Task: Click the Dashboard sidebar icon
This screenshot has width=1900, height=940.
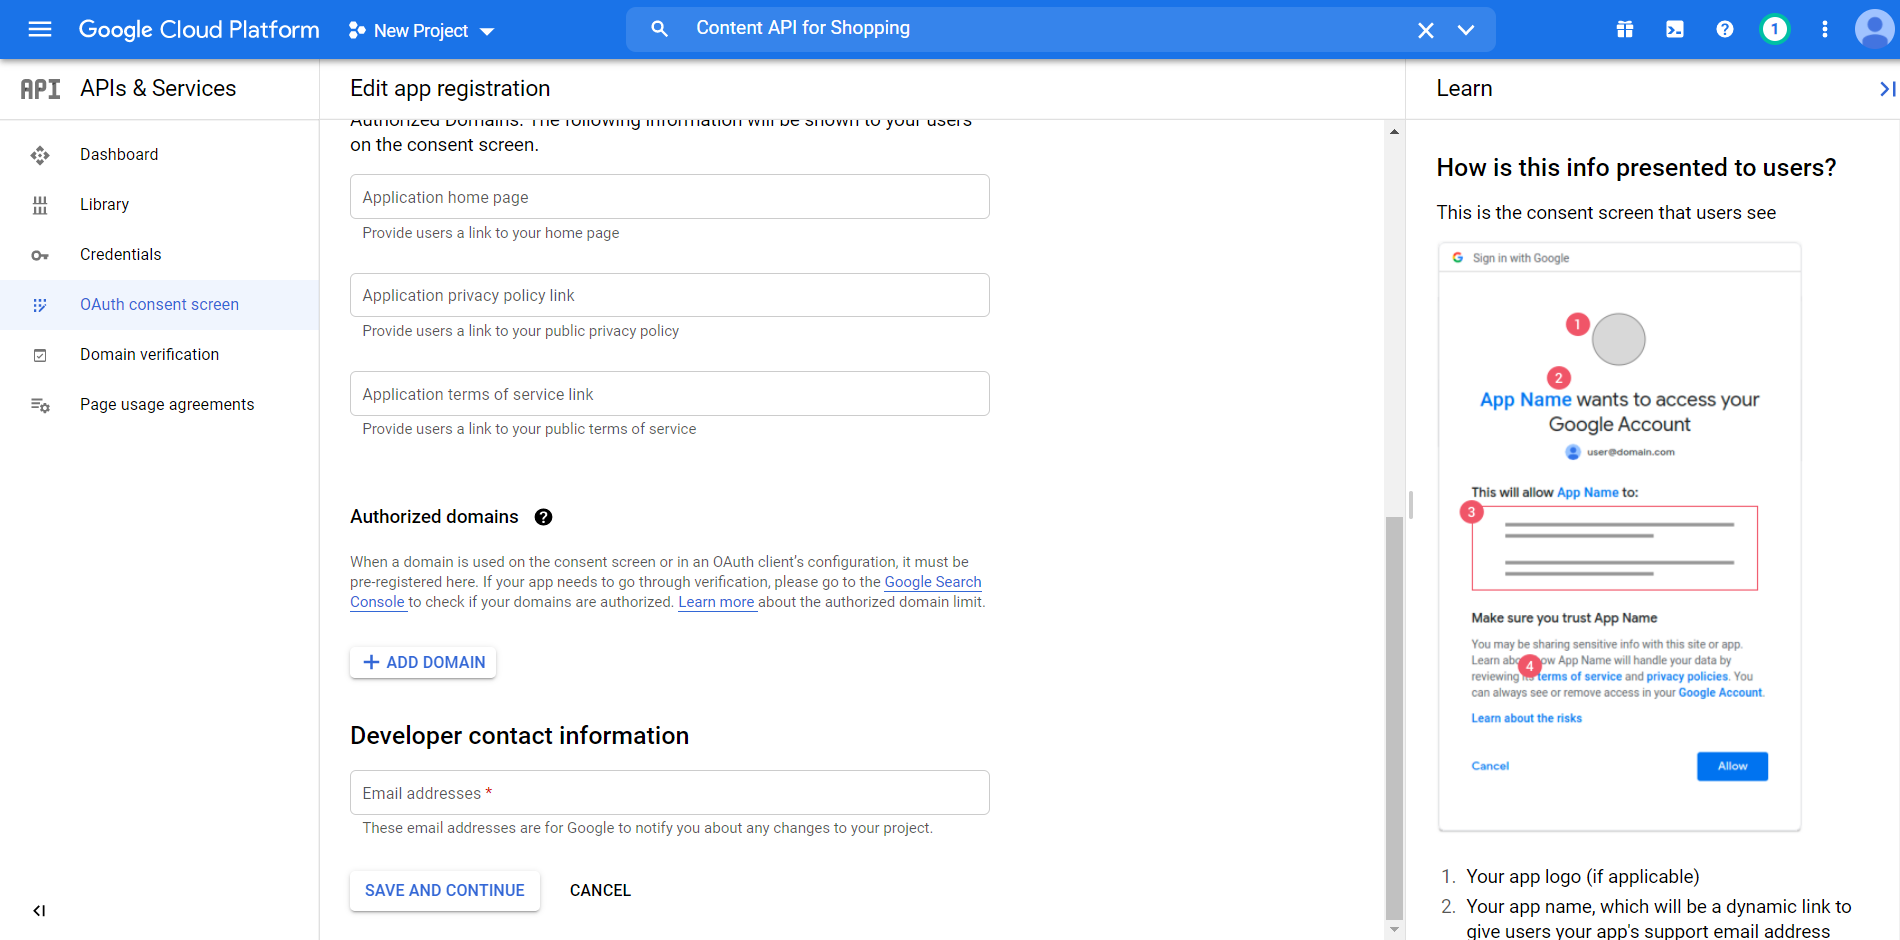Action: click(x=40, y=155)
